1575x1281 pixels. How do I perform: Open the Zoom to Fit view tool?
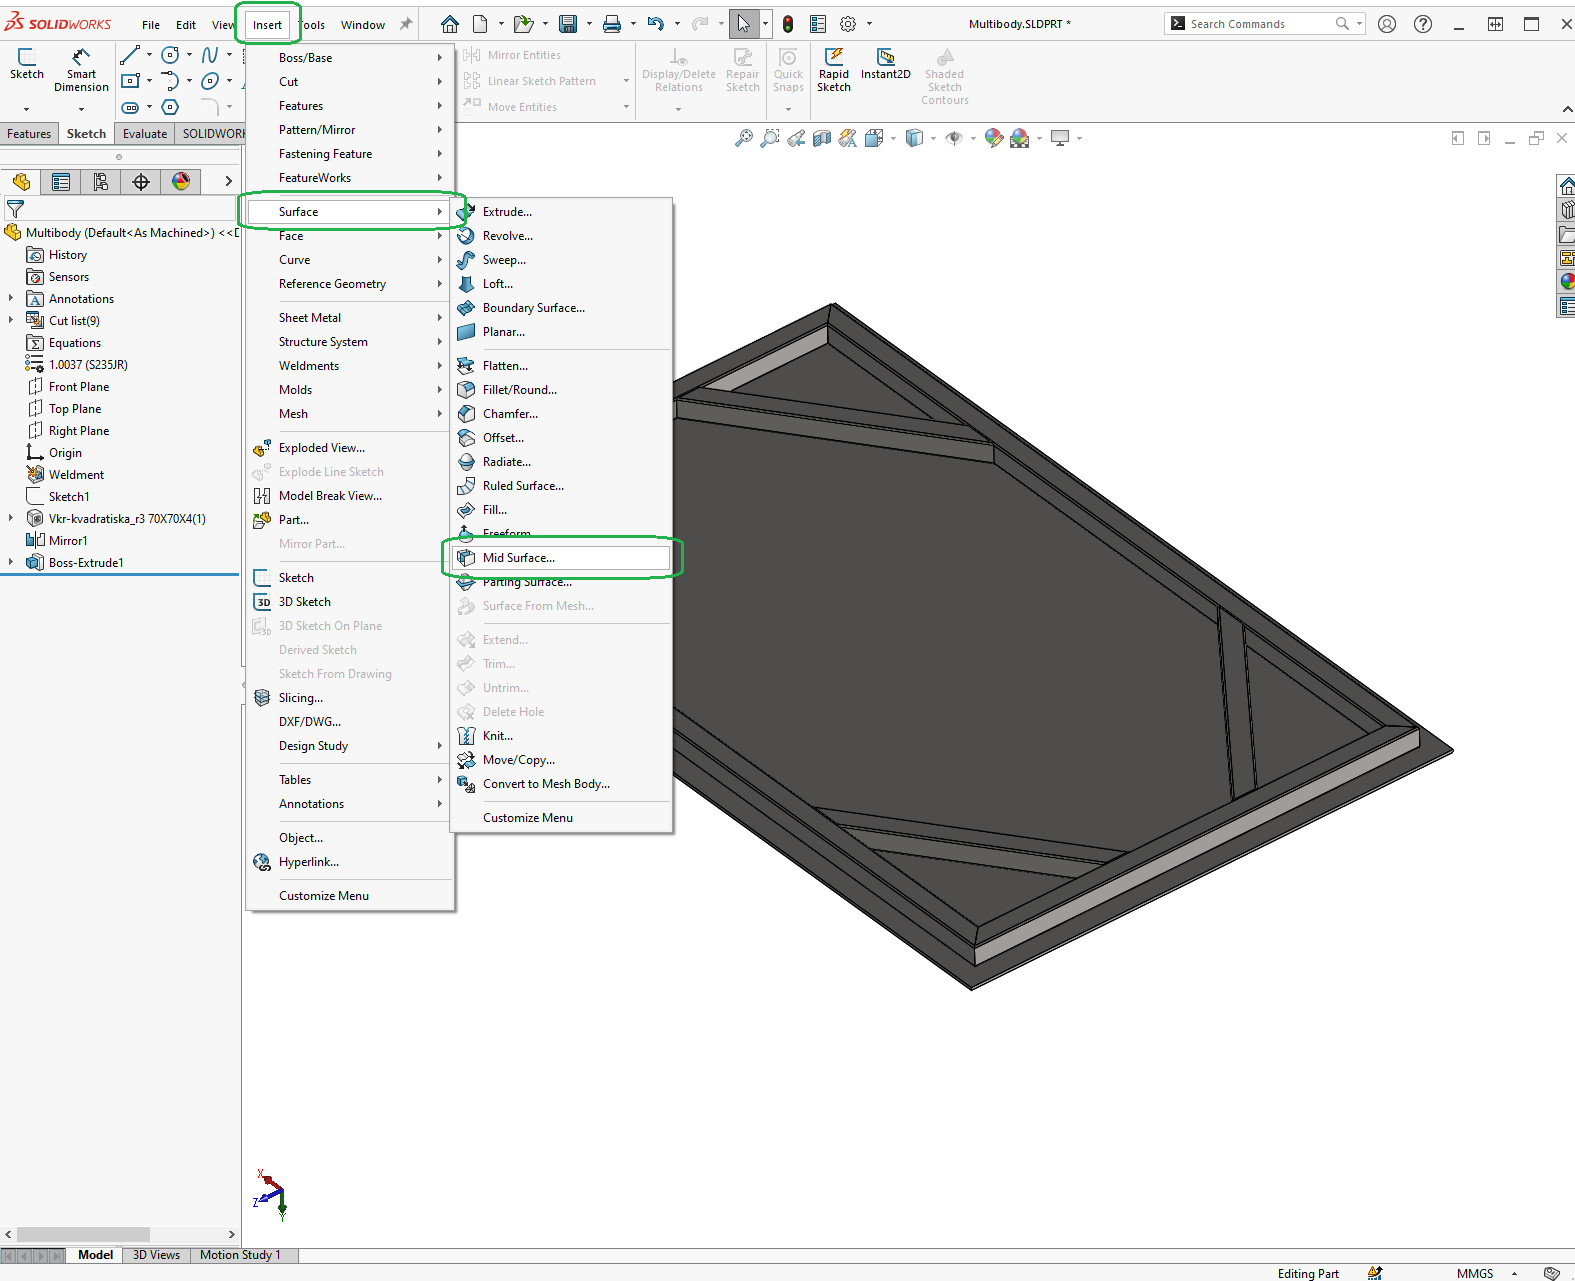(x=743, y=139)
